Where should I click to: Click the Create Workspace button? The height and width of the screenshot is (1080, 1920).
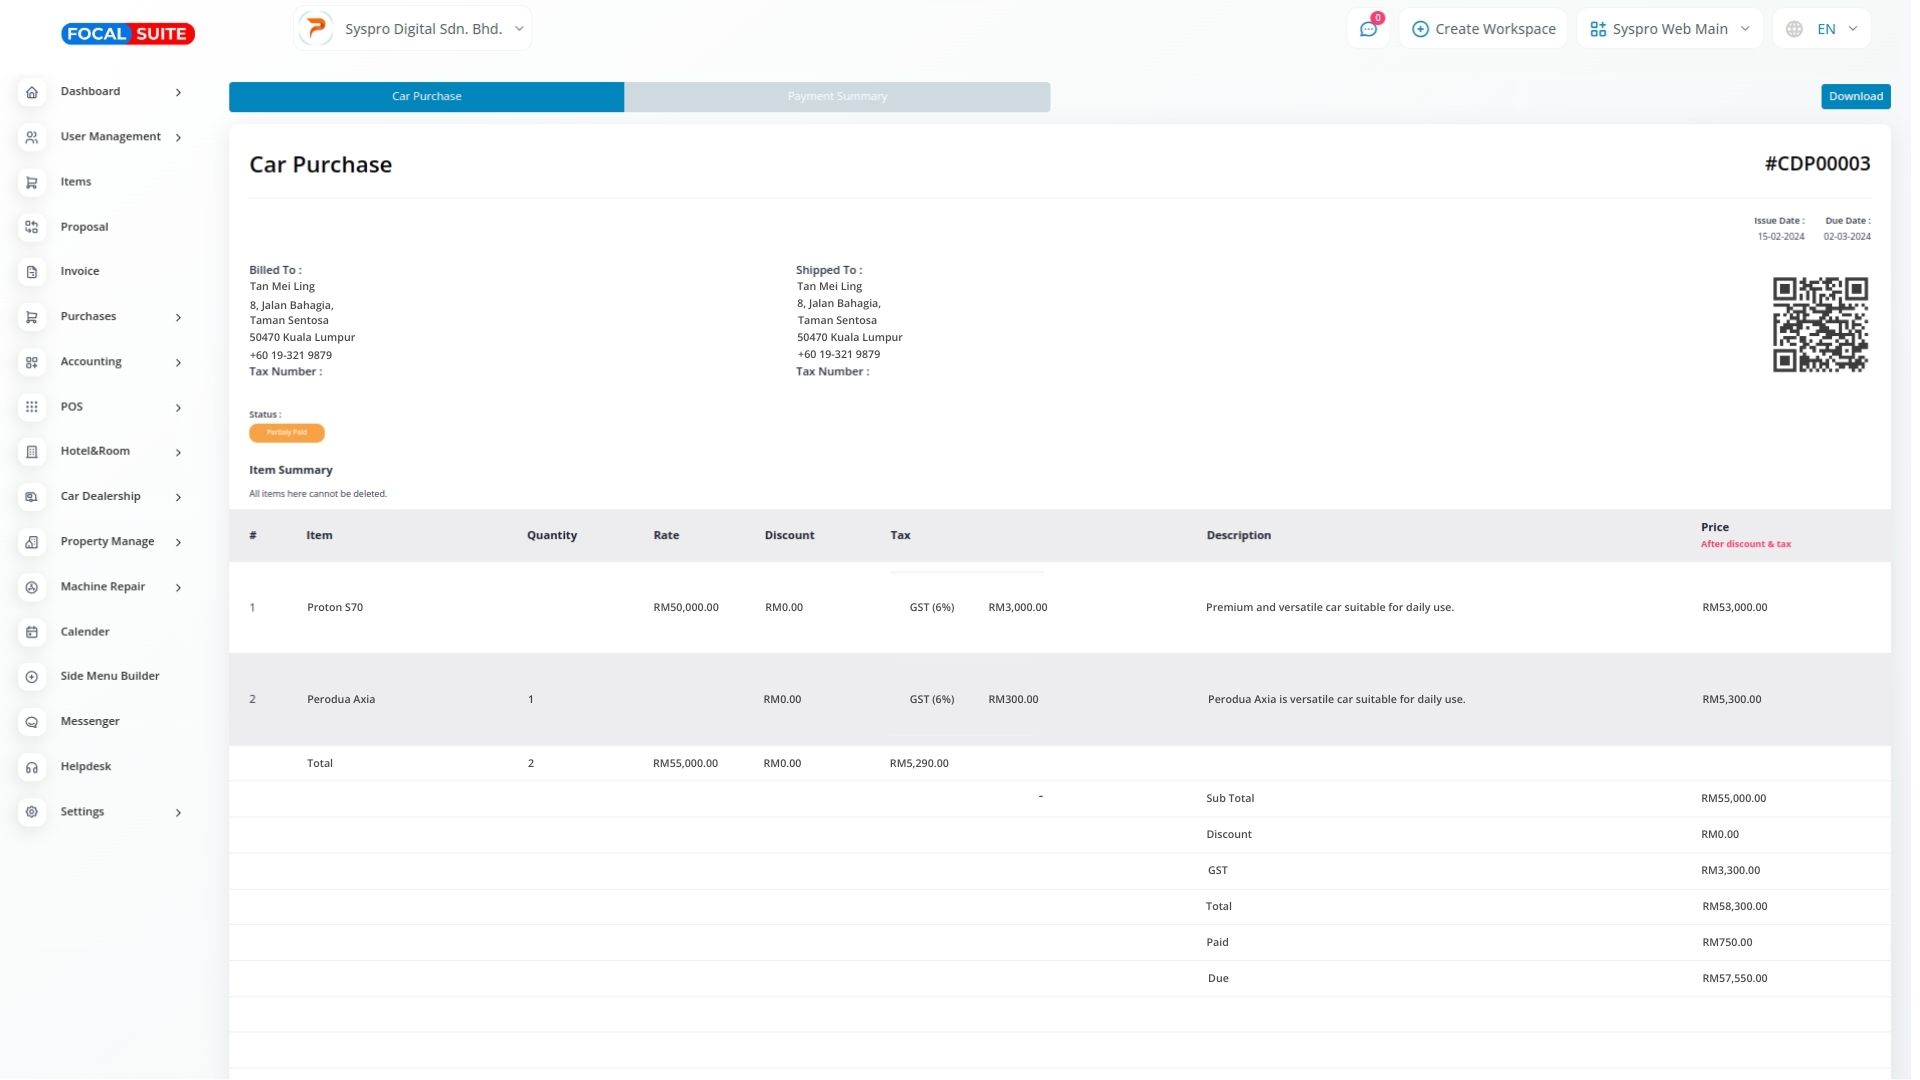click(1483, 29)
